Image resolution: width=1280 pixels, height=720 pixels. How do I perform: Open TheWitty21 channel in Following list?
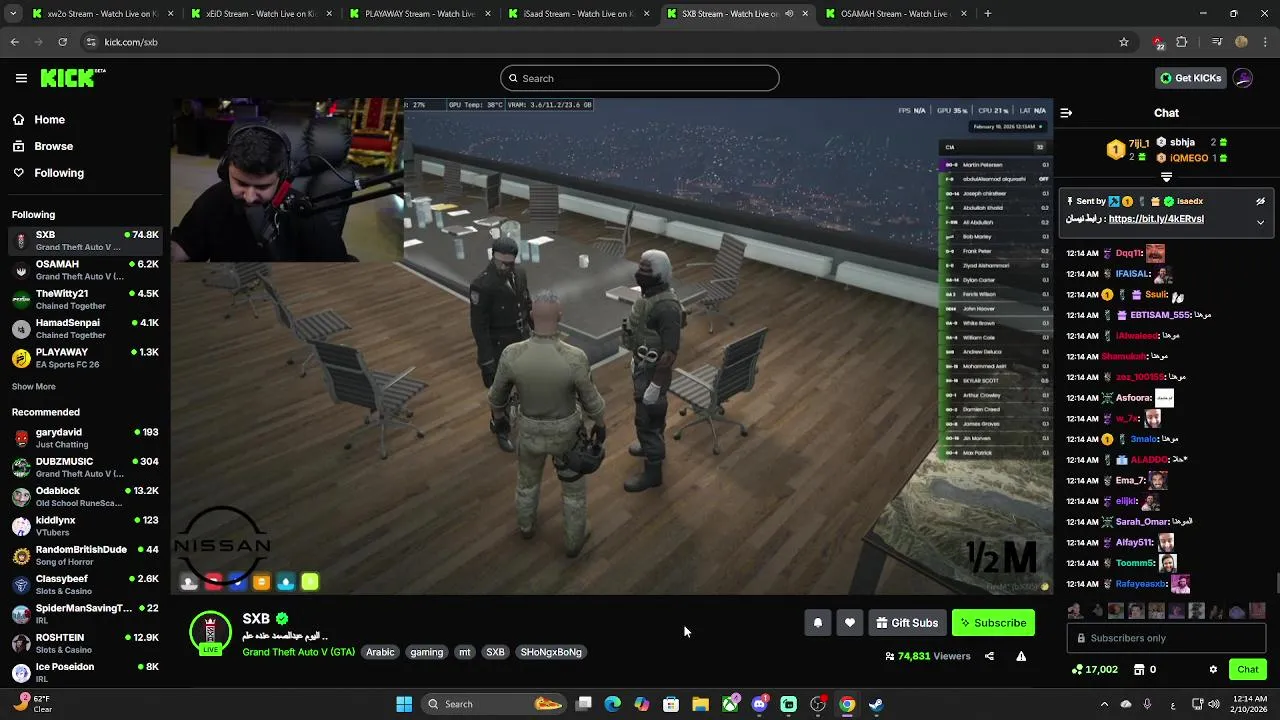click(85, 299)
